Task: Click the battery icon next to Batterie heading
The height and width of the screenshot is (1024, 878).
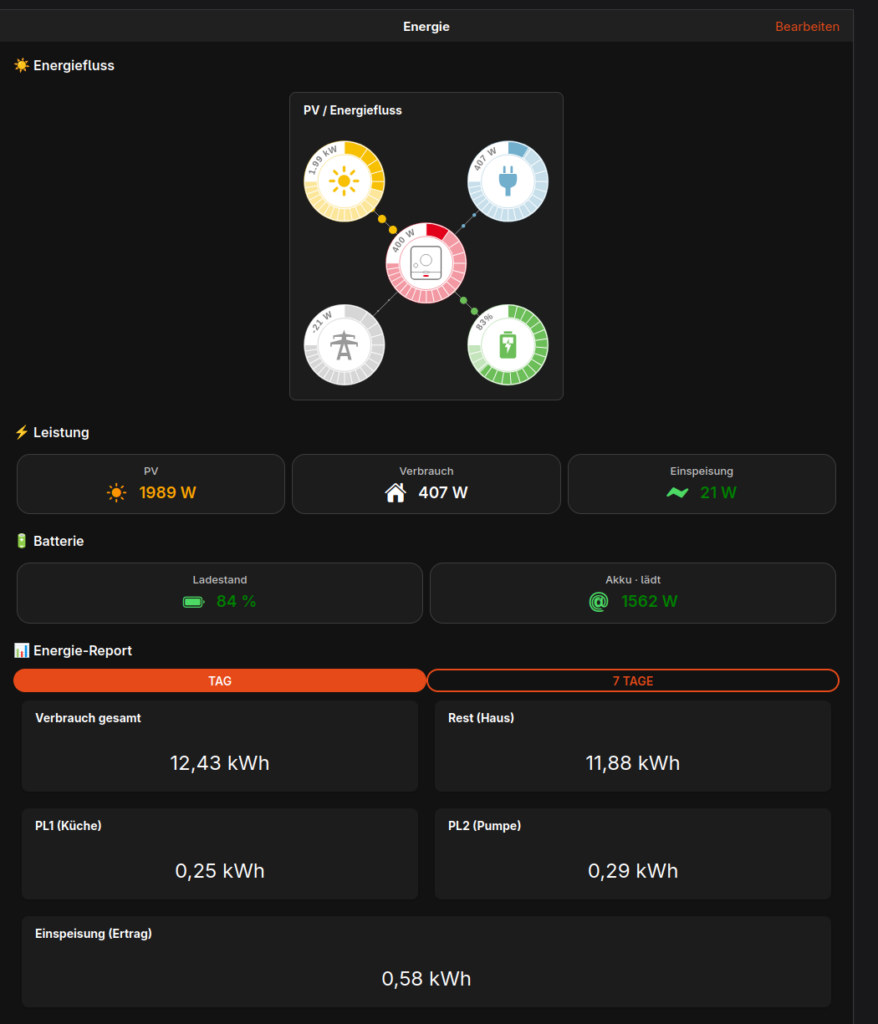Action: [x=22, y=541]
